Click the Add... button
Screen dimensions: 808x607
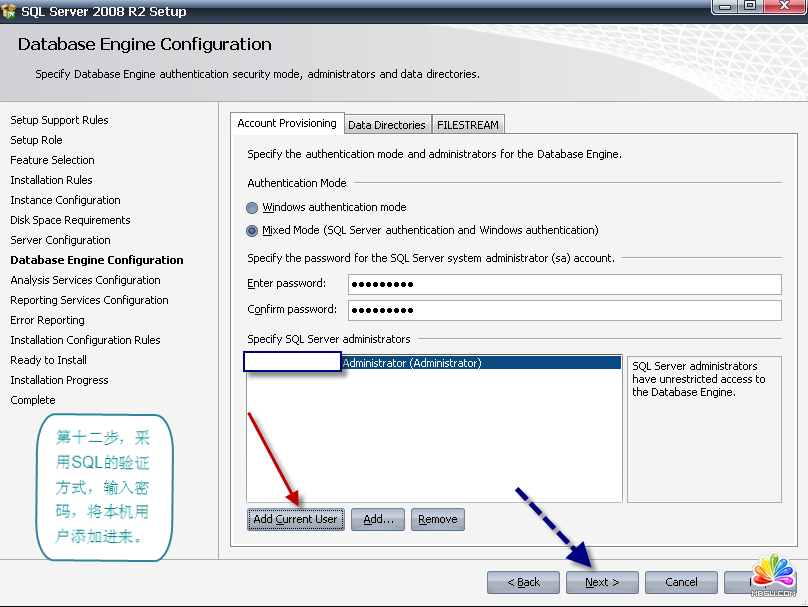378,519
